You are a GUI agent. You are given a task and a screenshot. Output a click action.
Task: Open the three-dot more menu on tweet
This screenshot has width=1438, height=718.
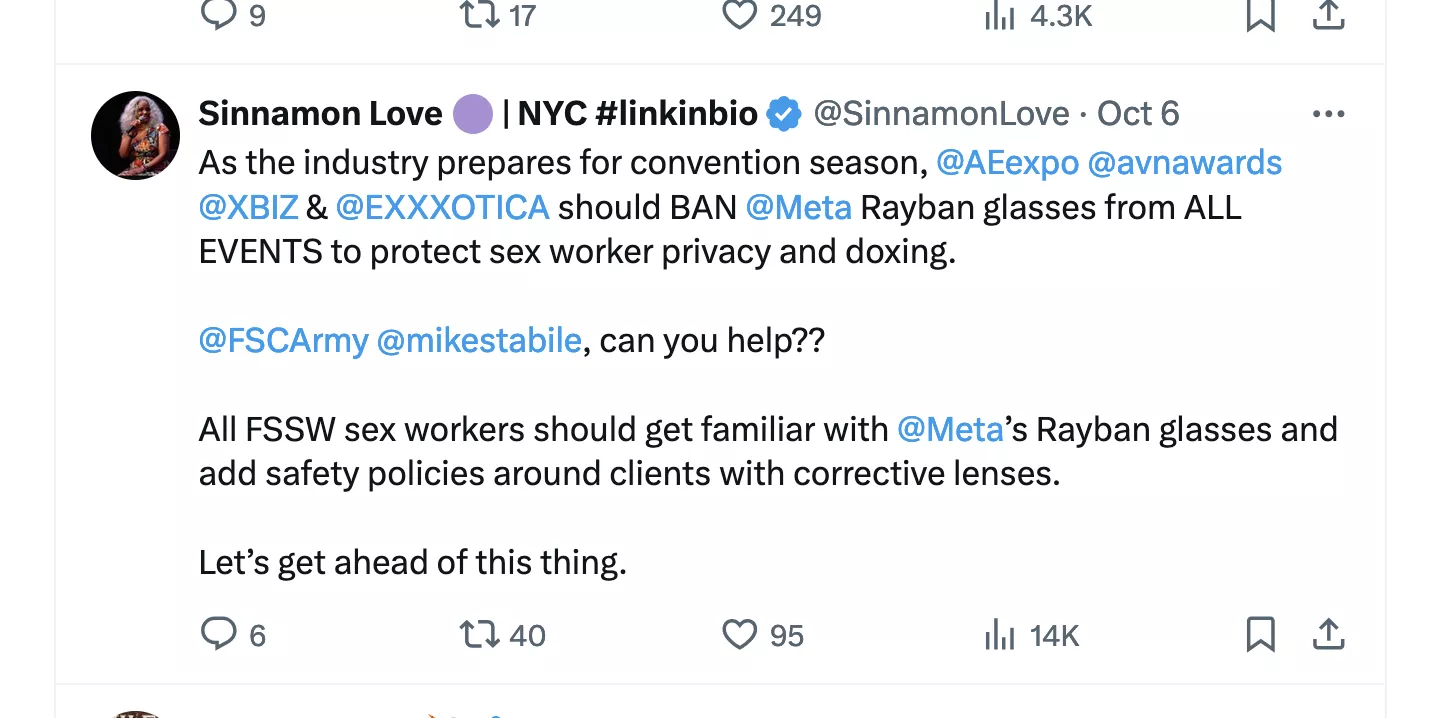click(1328, 114)
